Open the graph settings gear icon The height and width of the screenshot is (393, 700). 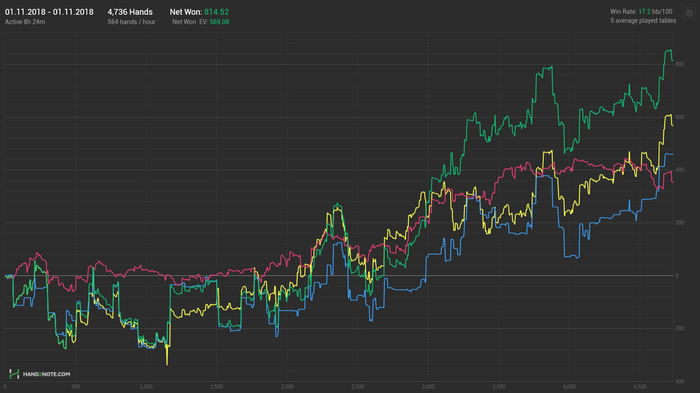pyautogui.click(x=689, y=13)
